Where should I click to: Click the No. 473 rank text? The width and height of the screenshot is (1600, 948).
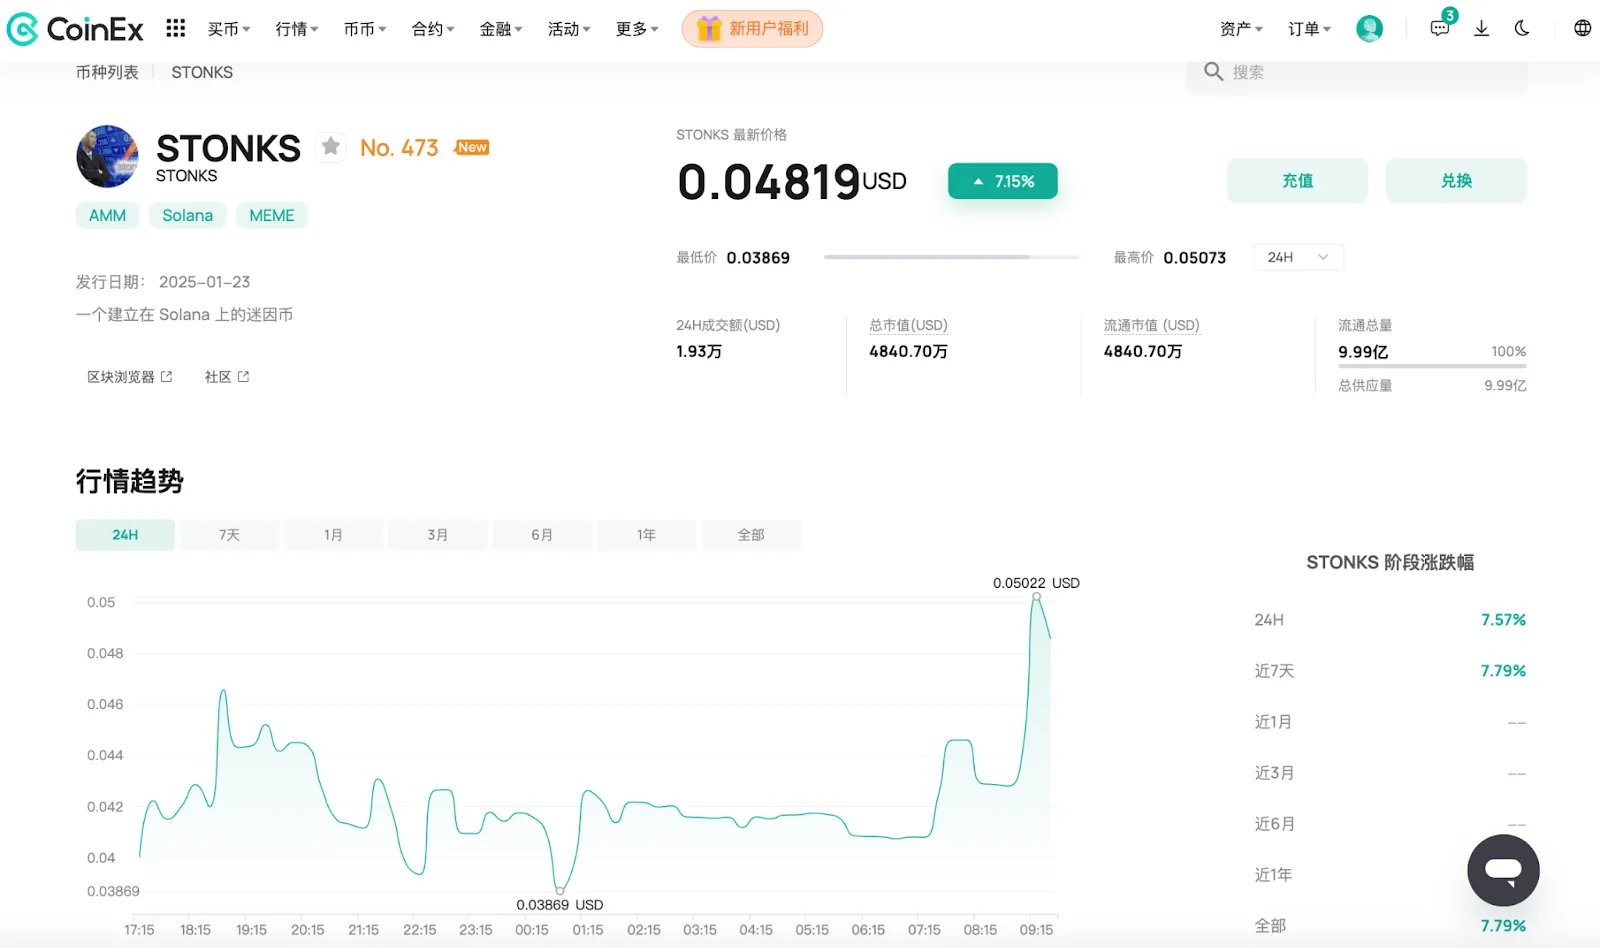pyautogui.click(x=399, y=148)
